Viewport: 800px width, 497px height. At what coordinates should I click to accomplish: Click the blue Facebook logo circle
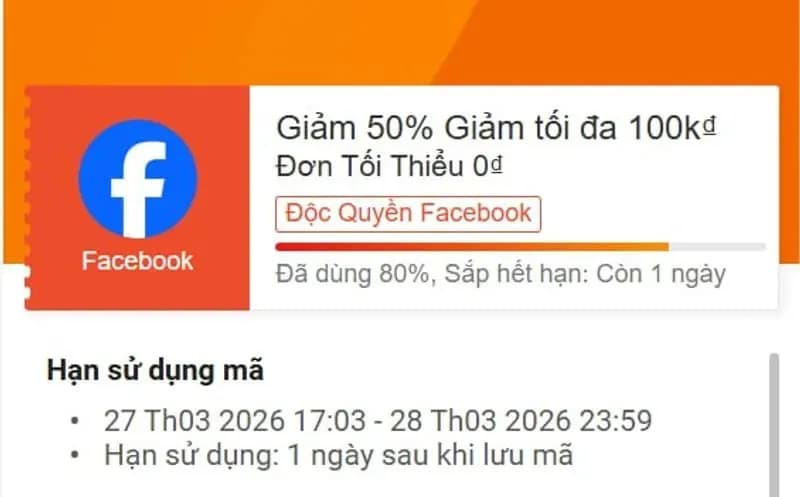point(138,179)
